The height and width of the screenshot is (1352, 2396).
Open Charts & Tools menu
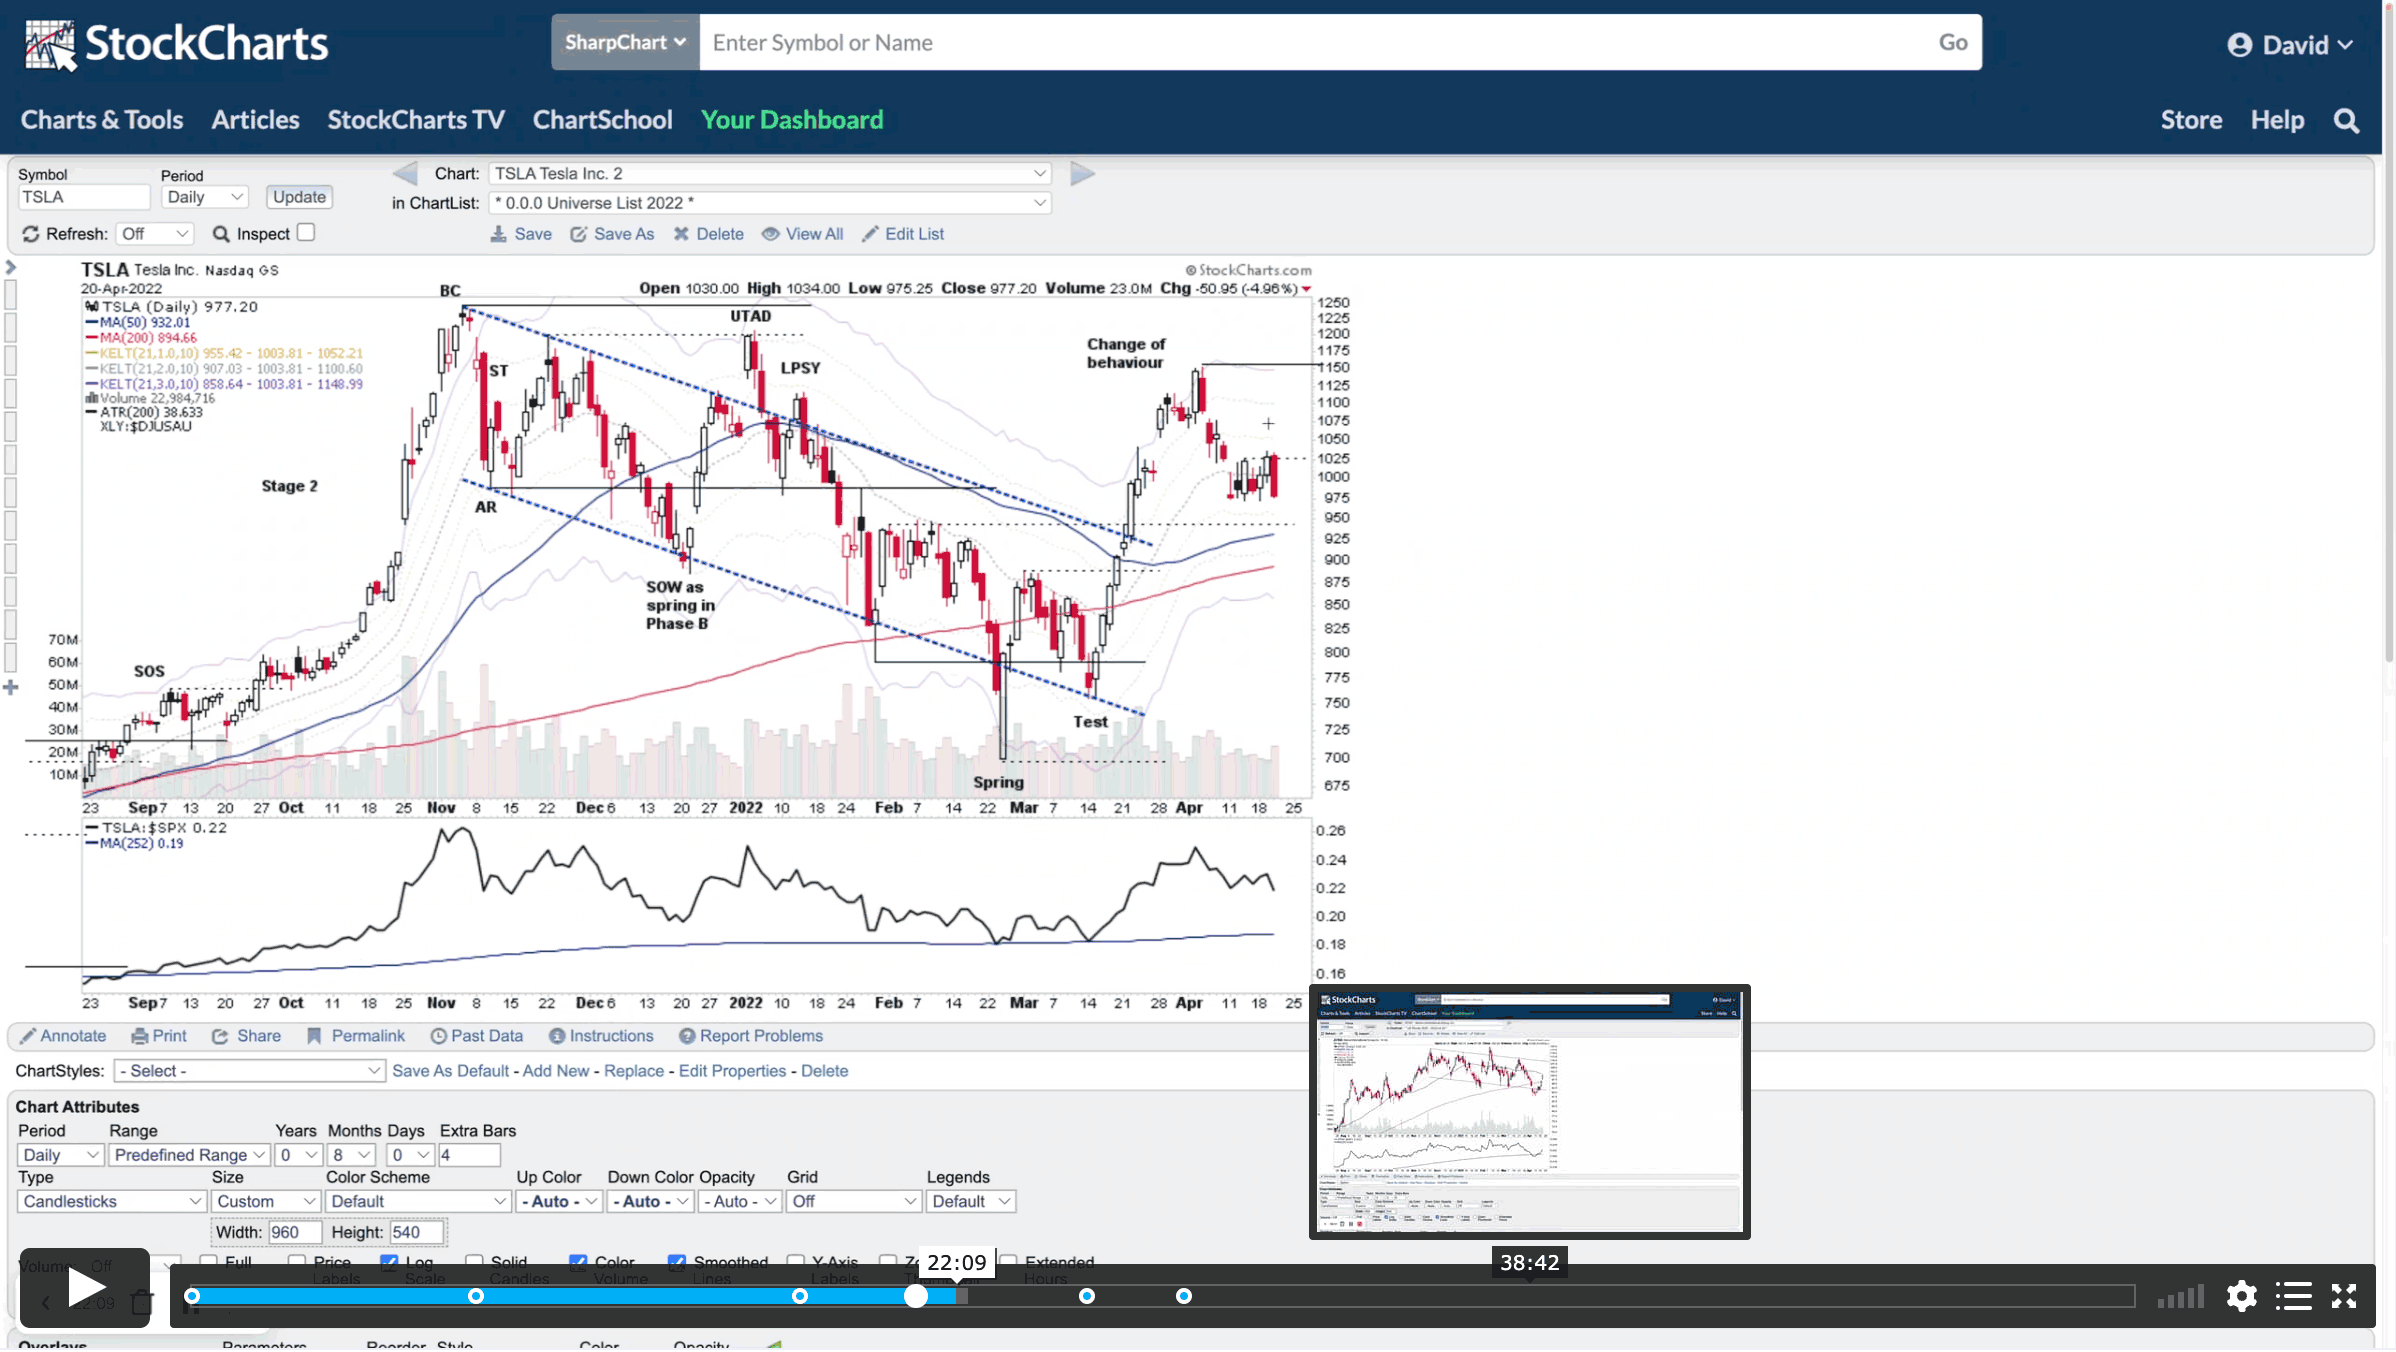click(x=102, y=120)
